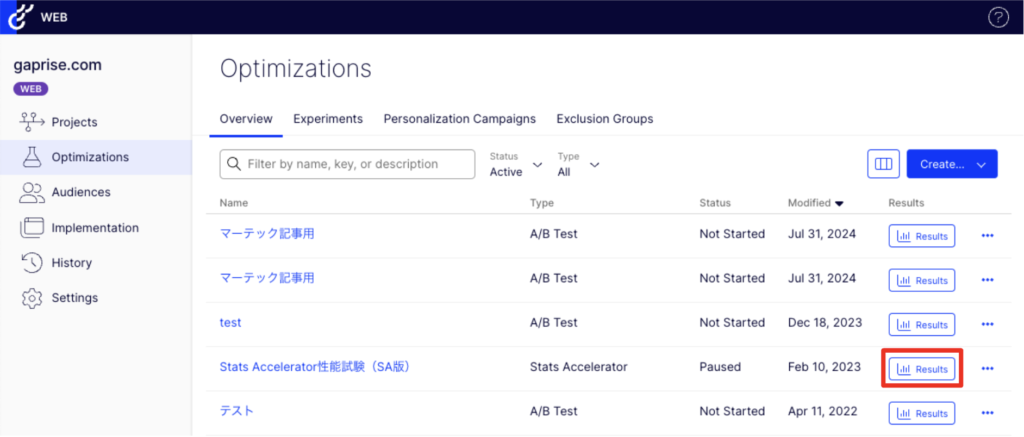
Task: Go to History in the sidebar
Action: tap(71, 263)
